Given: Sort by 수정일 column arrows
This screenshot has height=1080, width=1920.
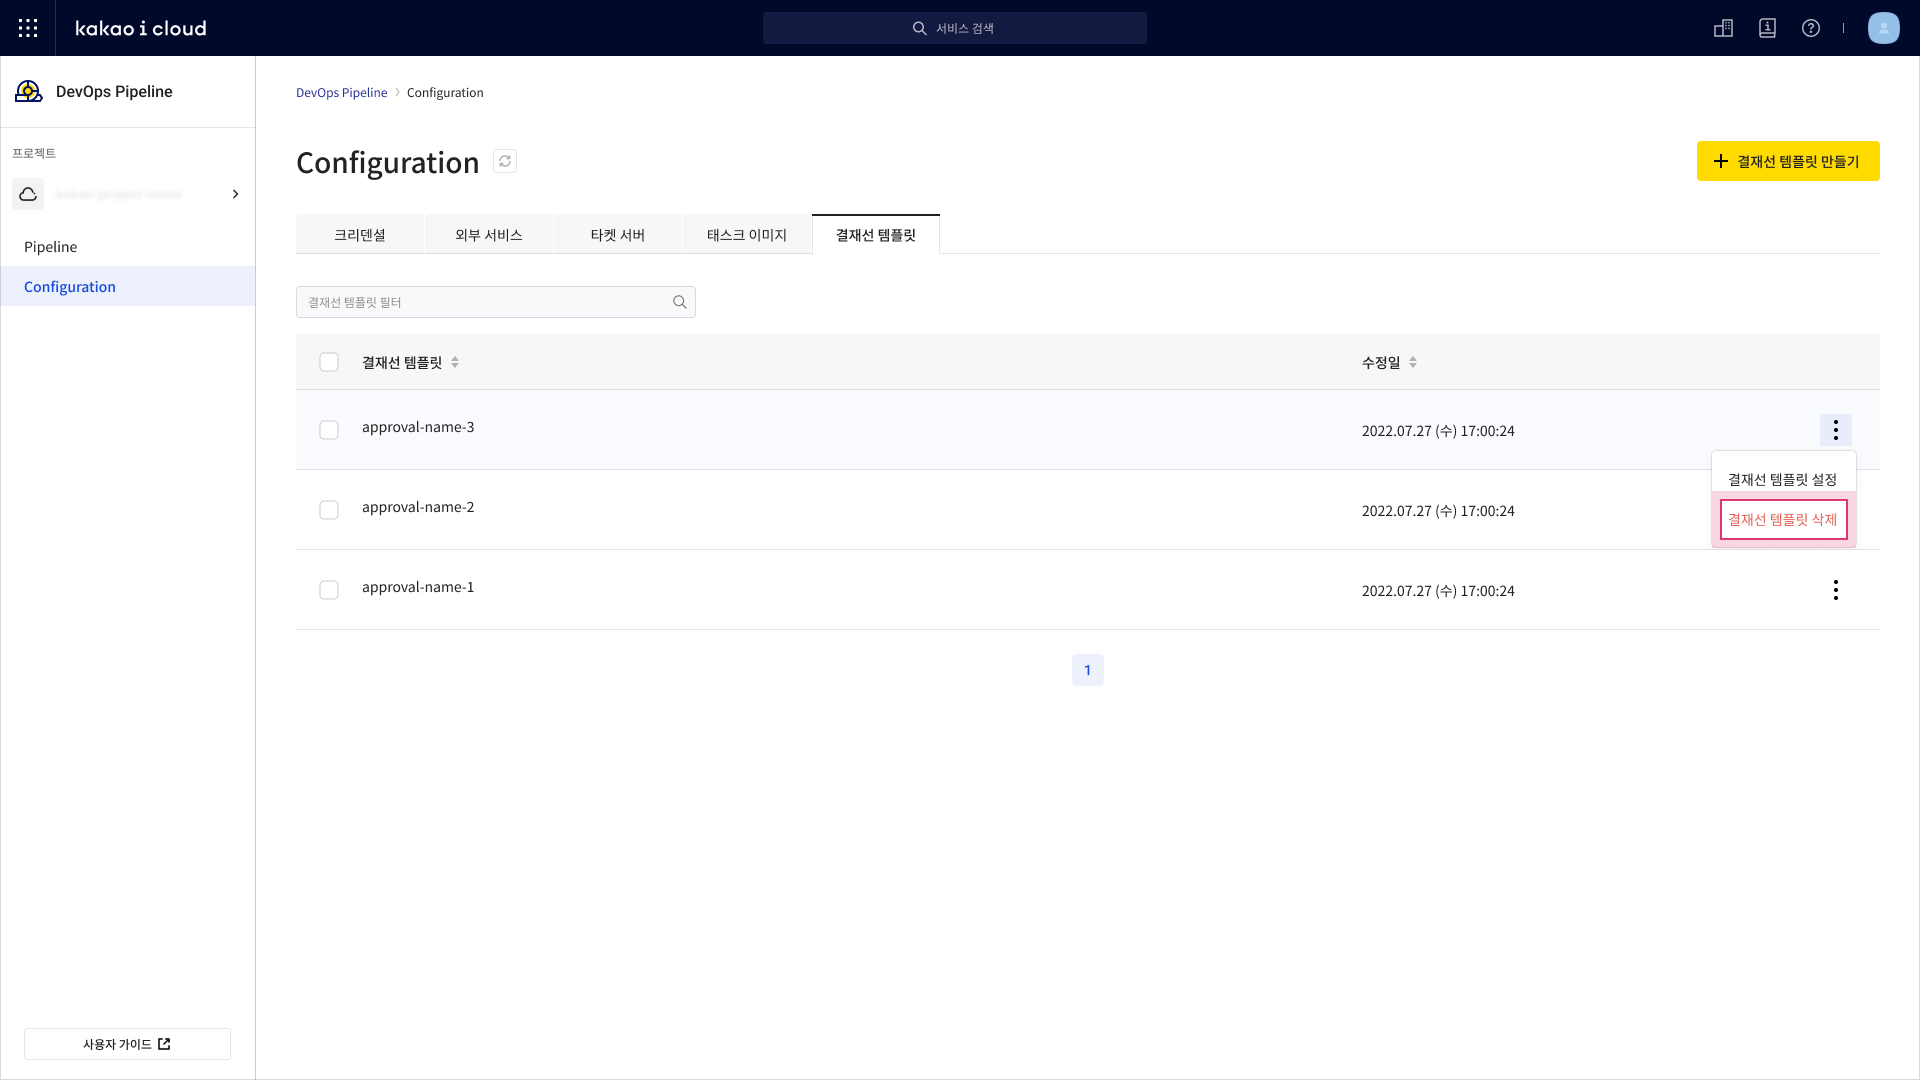Looking at the screenshot, I should coord(1413,362).
